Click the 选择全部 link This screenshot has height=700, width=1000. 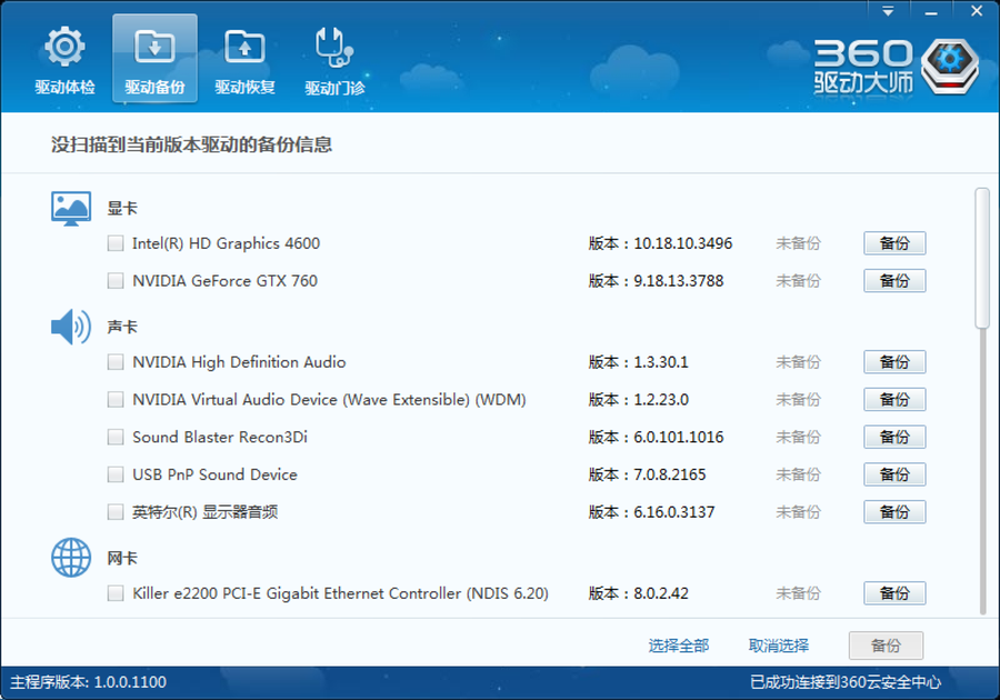tap(679, 646)
